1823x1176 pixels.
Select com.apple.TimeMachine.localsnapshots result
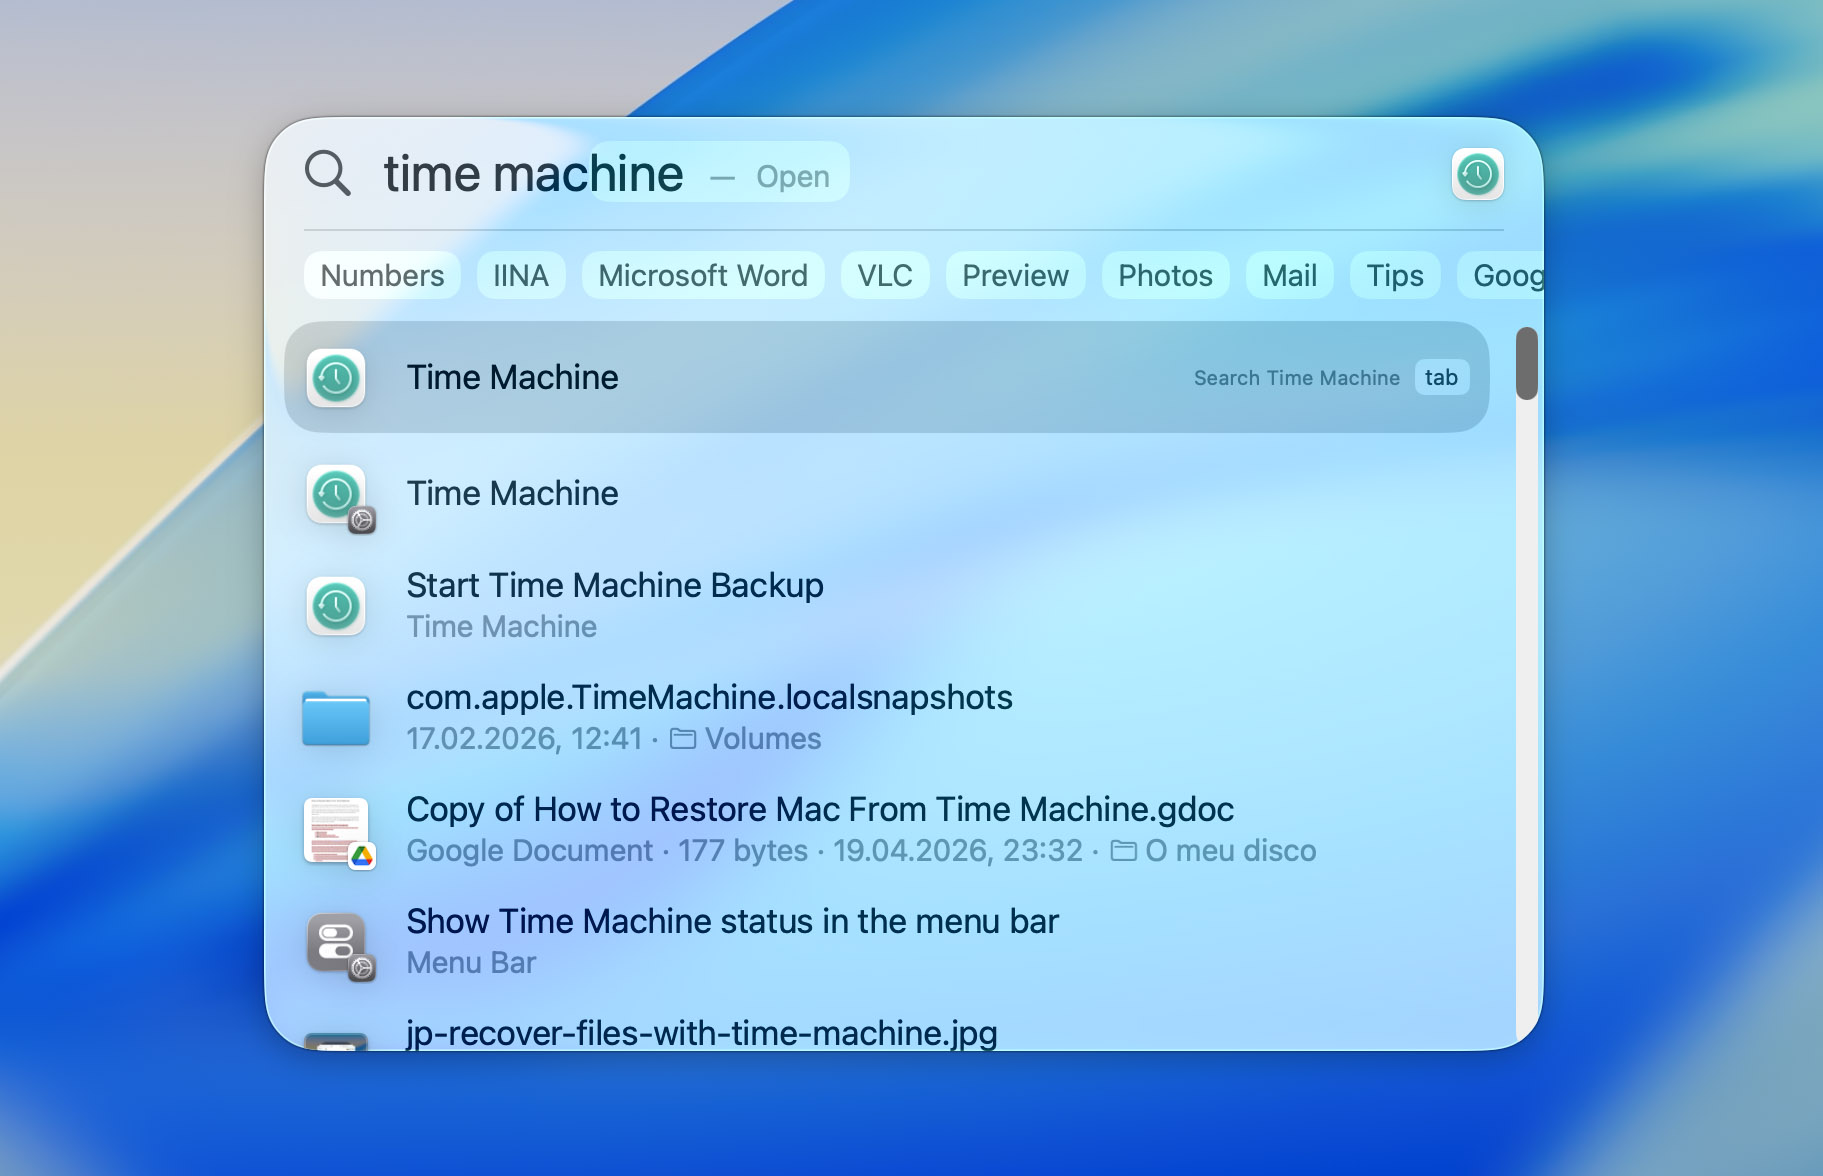pyautogui.click(x=887, y=718)
